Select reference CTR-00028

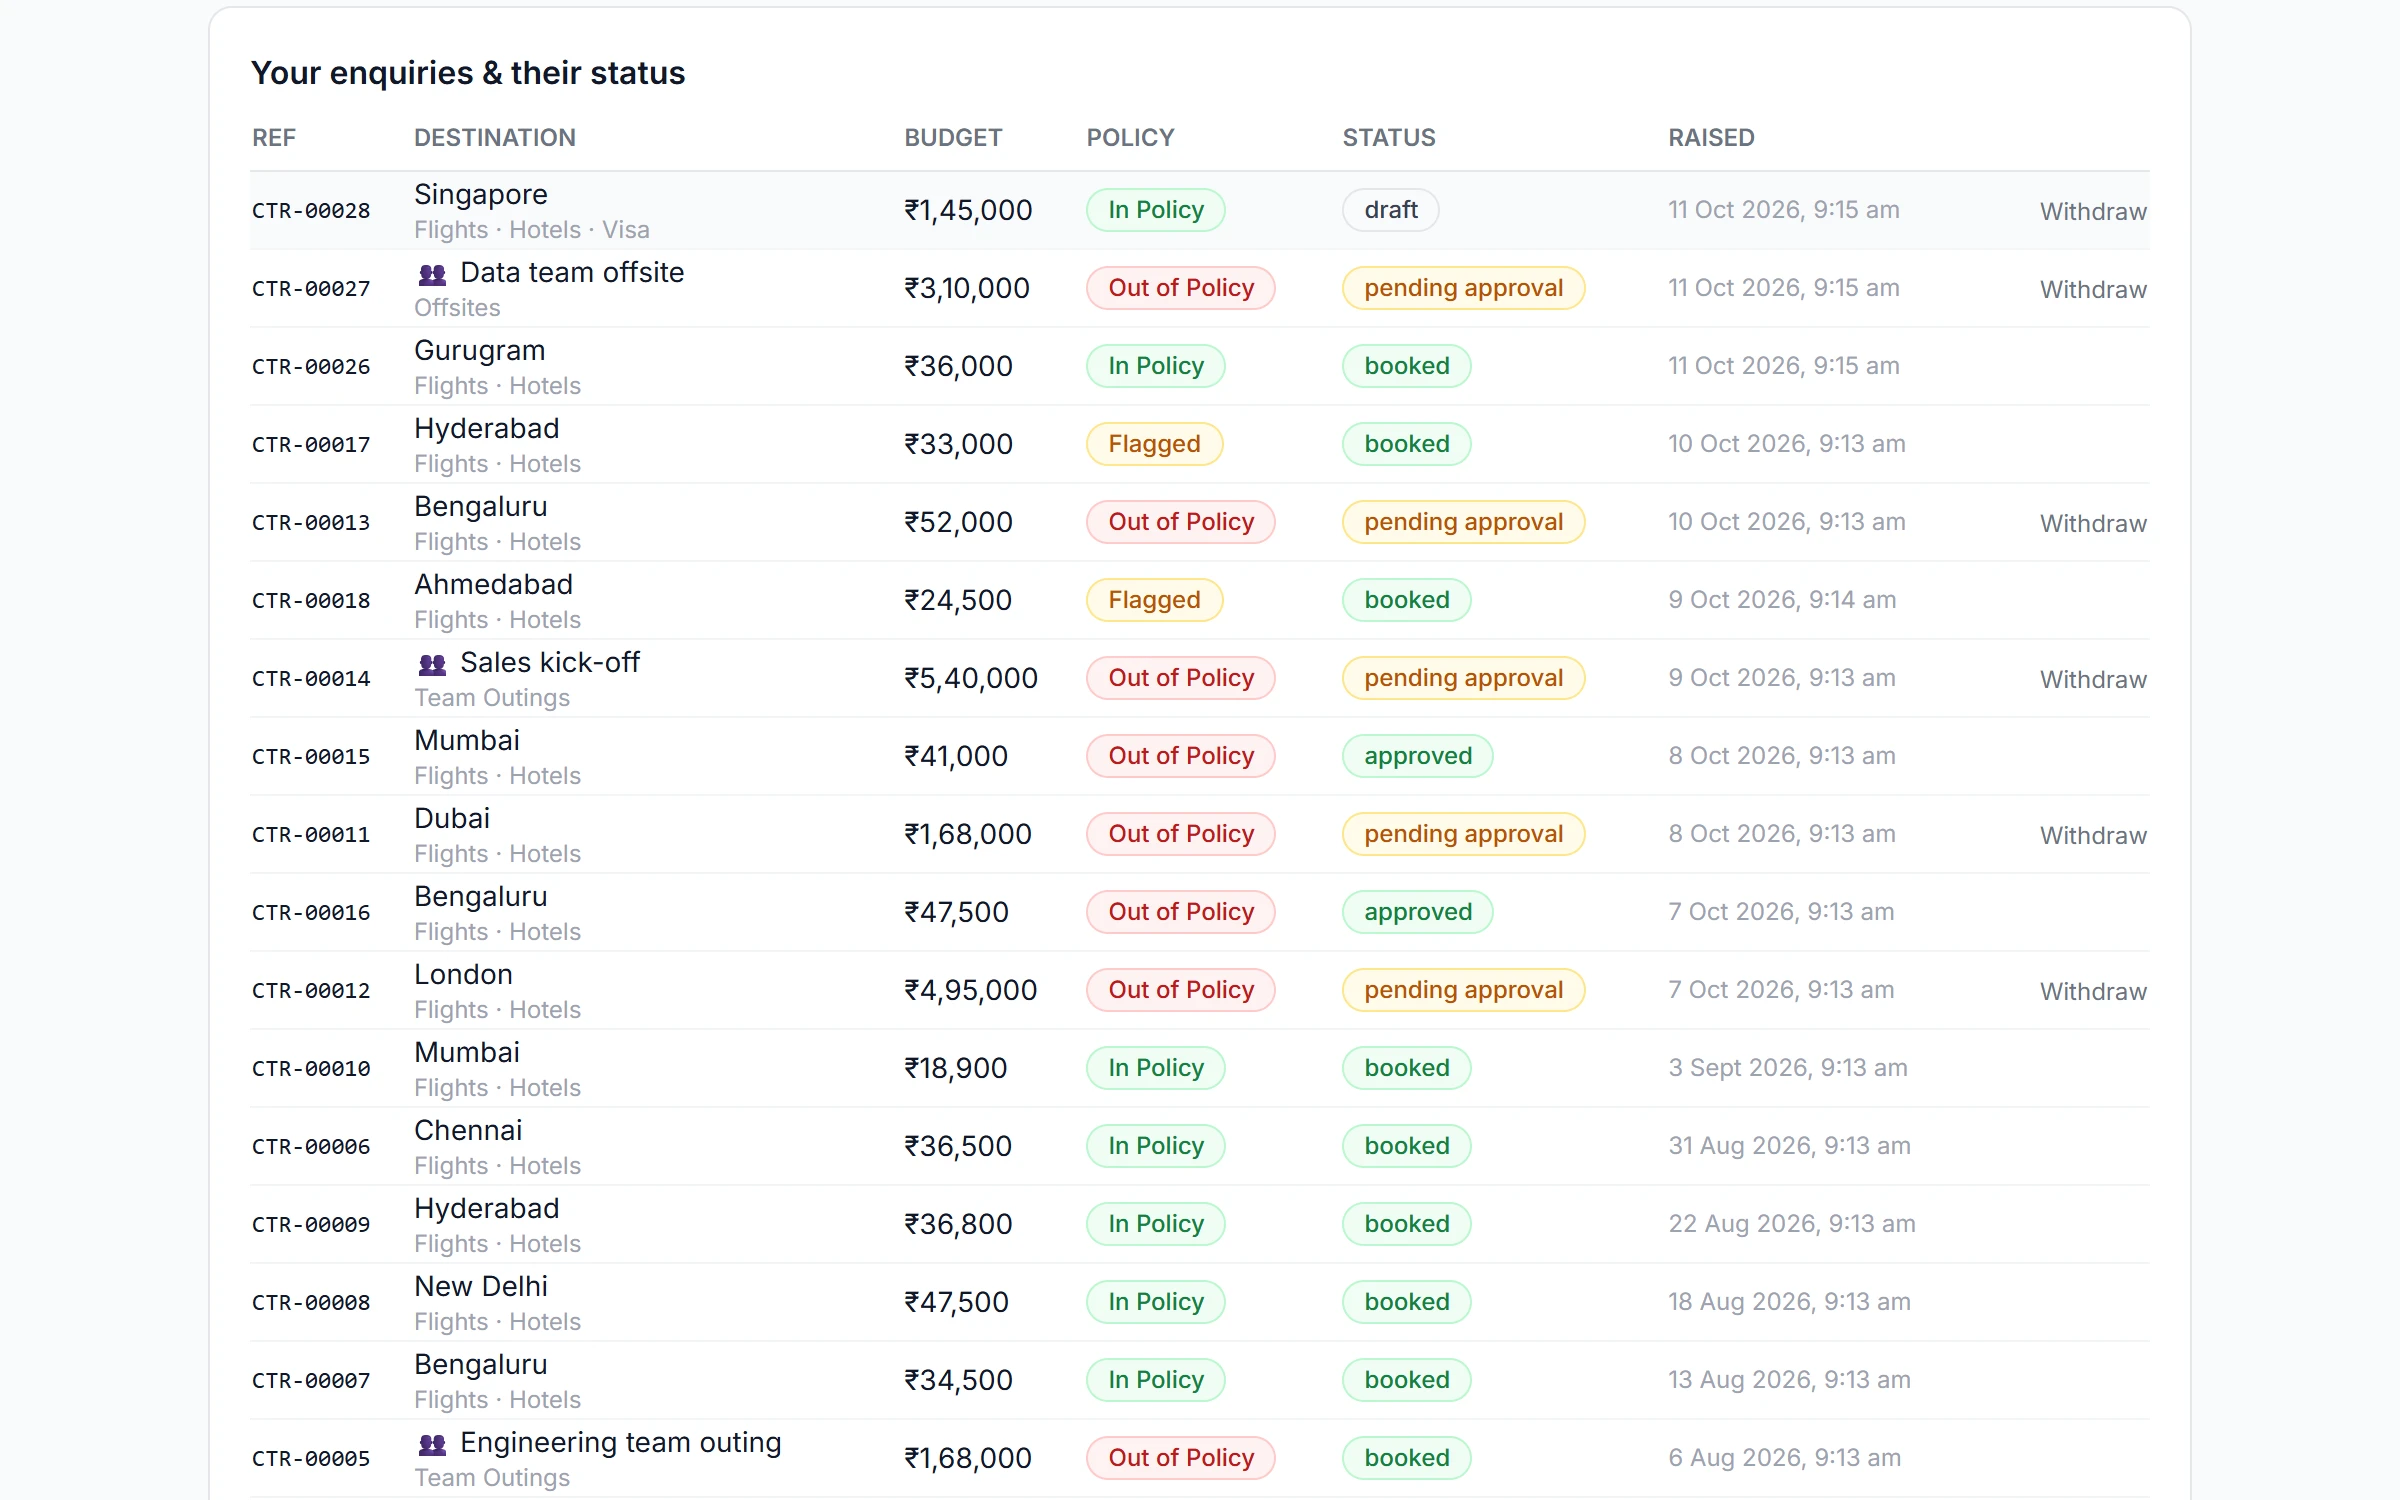point(311,211)
